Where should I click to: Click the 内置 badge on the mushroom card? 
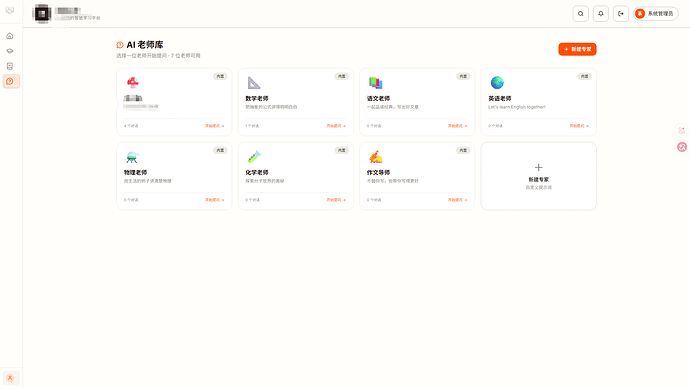click(x=220, y=76)
